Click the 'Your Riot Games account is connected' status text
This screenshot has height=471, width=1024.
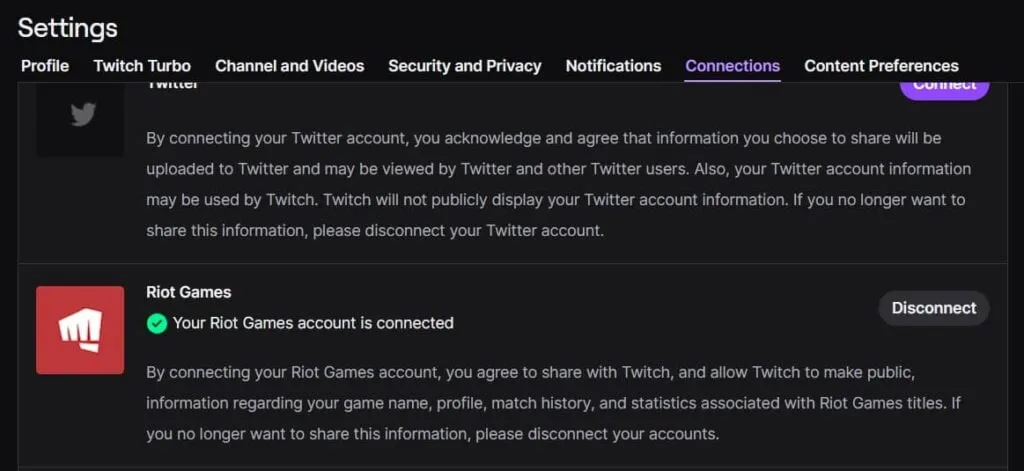[313, 323]
